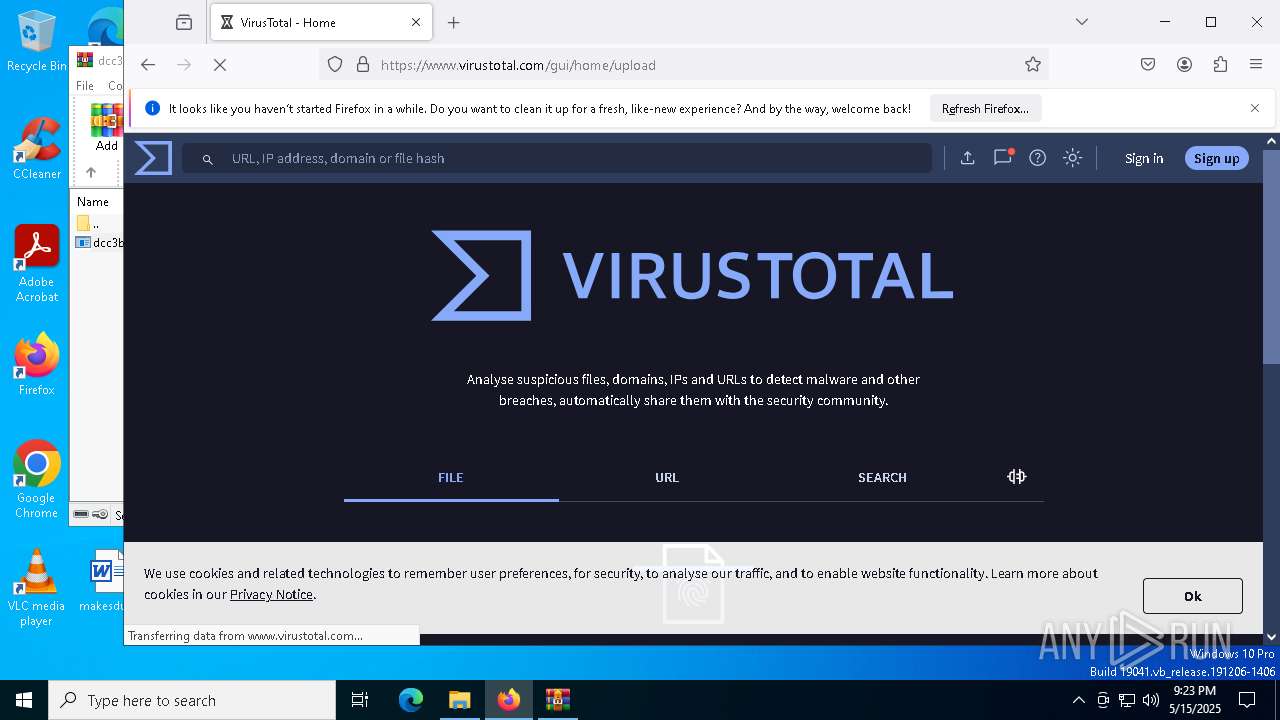The width and height of the screenshot is (1280, 720).
Task: Toggle the light/dark theme sun icon
Action: pos(1073,158)
